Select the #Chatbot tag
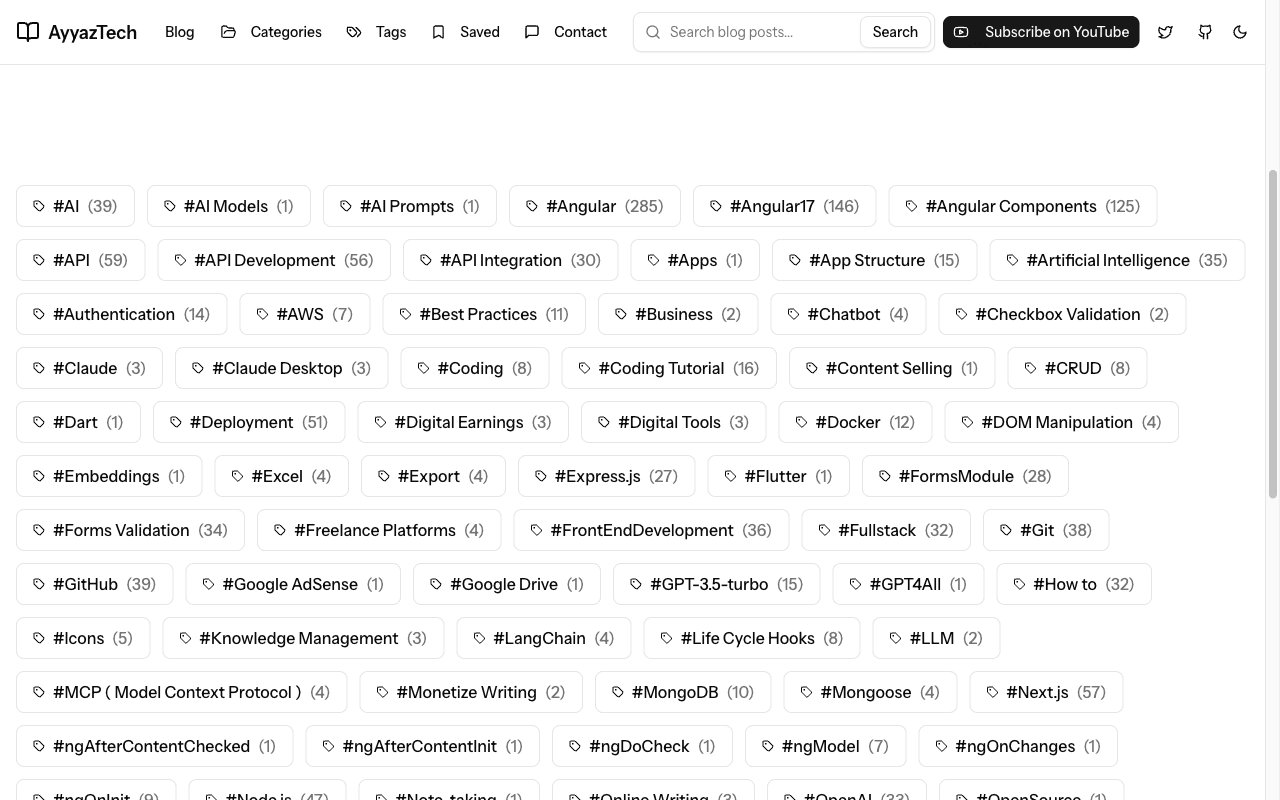The image size is (1280, 800). pyautogui.click(x=848, y=314)
